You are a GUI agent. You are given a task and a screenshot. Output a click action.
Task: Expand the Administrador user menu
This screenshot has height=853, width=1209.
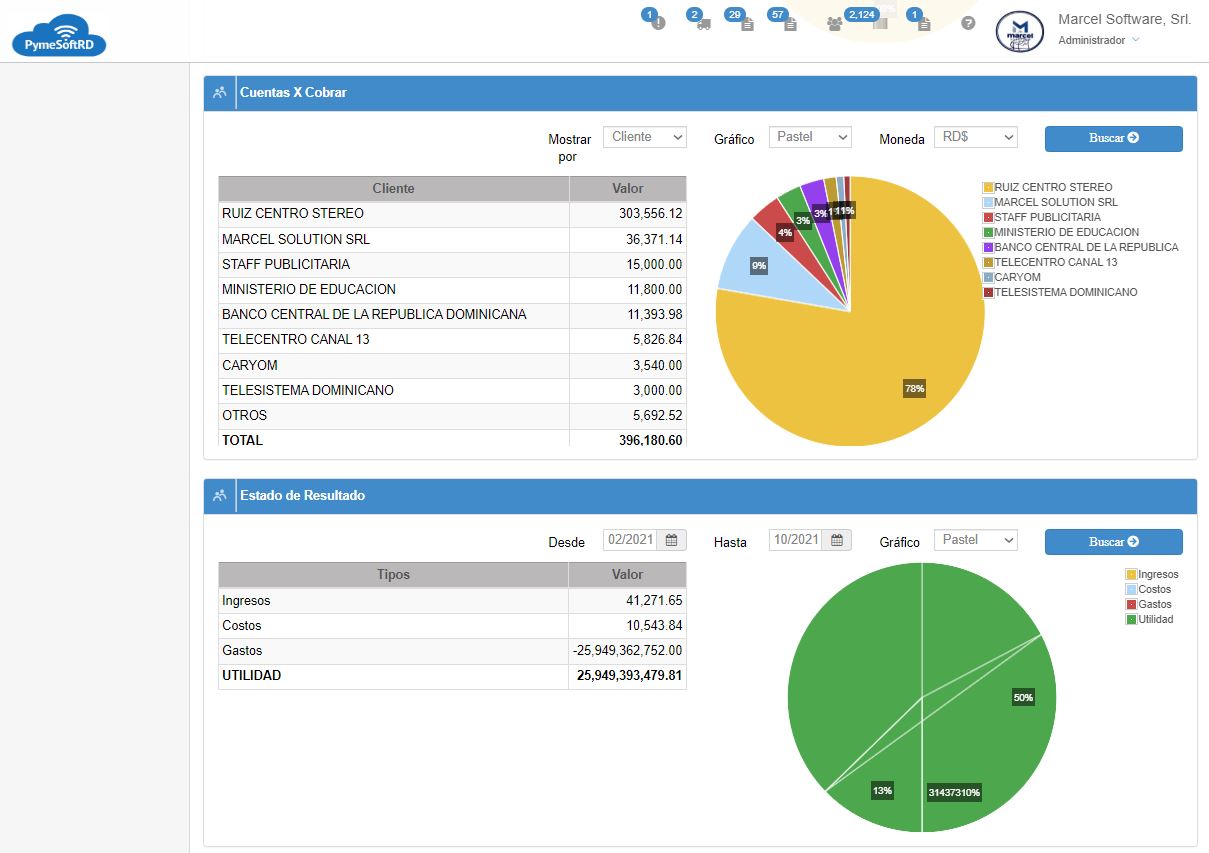(x=1098, y=41)
